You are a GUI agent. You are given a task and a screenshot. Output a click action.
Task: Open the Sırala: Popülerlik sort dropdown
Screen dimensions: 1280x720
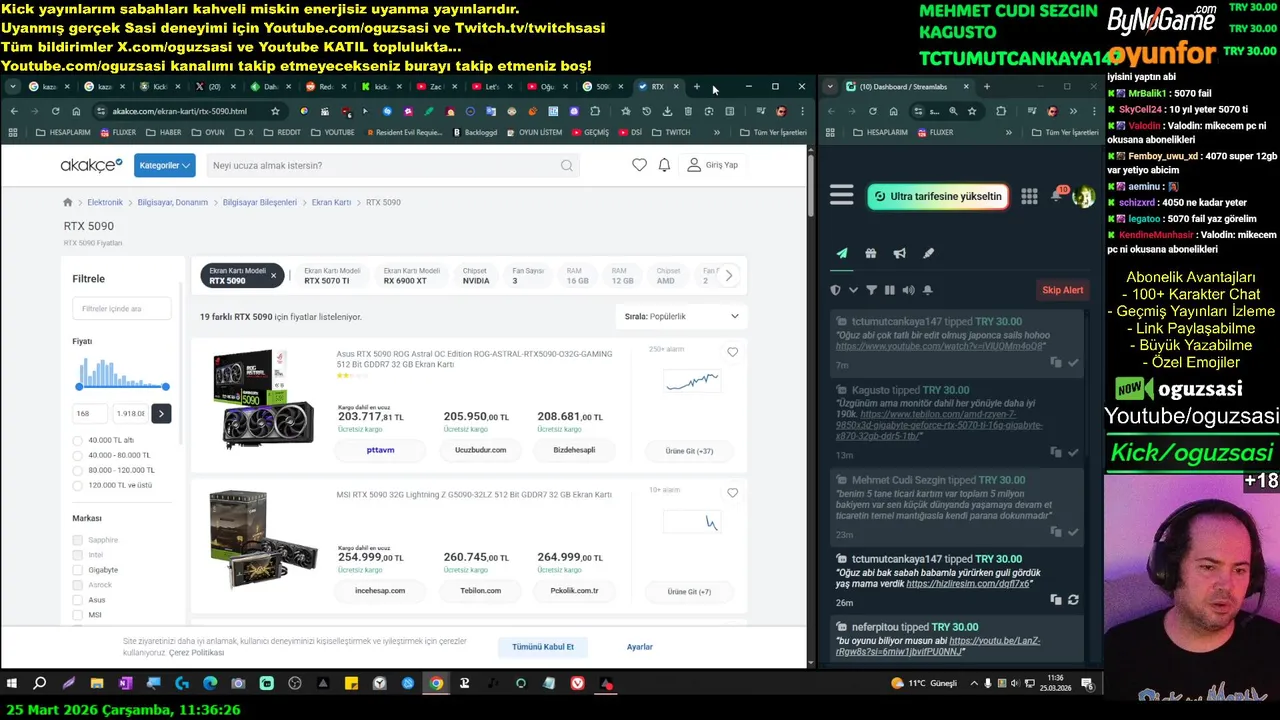point(682,316)
